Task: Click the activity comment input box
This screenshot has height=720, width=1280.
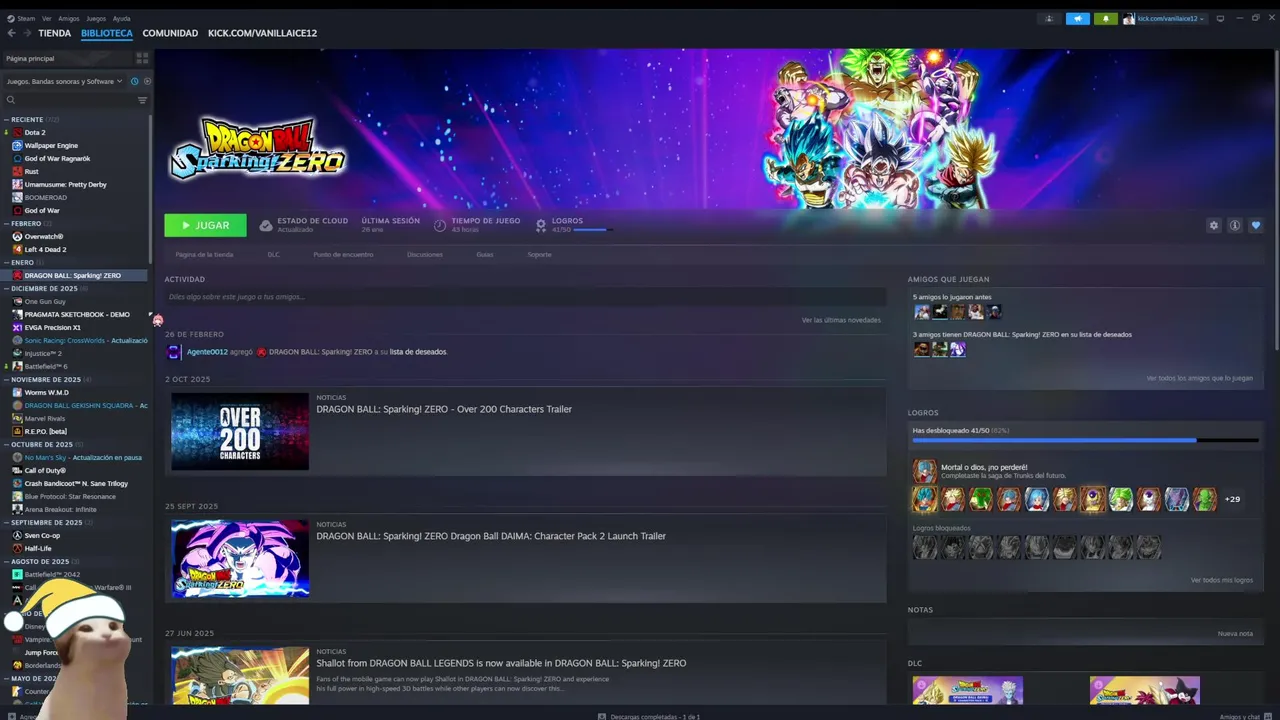Action: click(525, 297)
